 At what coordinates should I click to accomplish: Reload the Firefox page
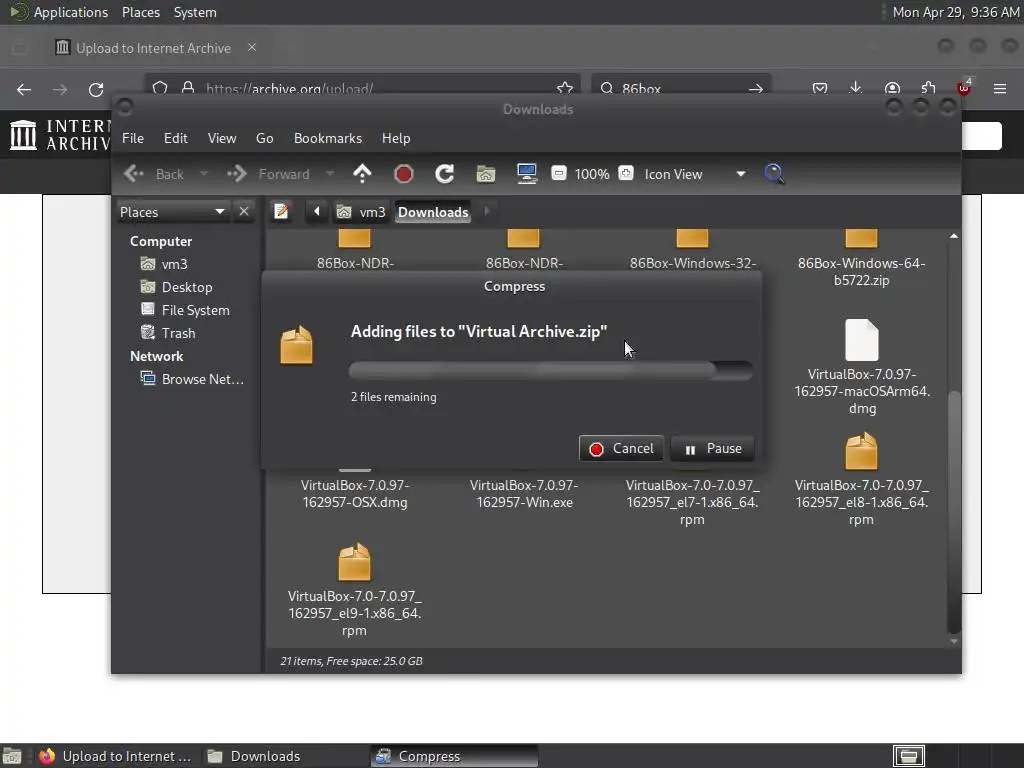pyautogui.click(x=96, y=89)
